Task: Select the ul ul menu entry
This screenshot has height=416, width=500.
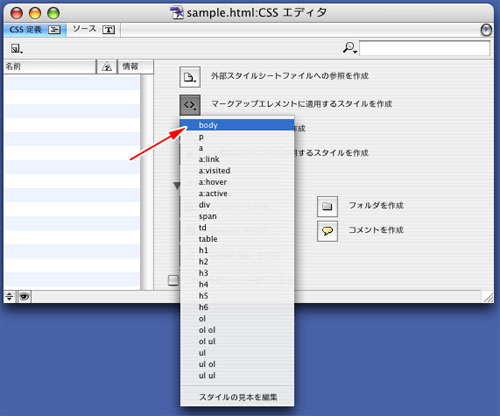Action: click(237, 375)
